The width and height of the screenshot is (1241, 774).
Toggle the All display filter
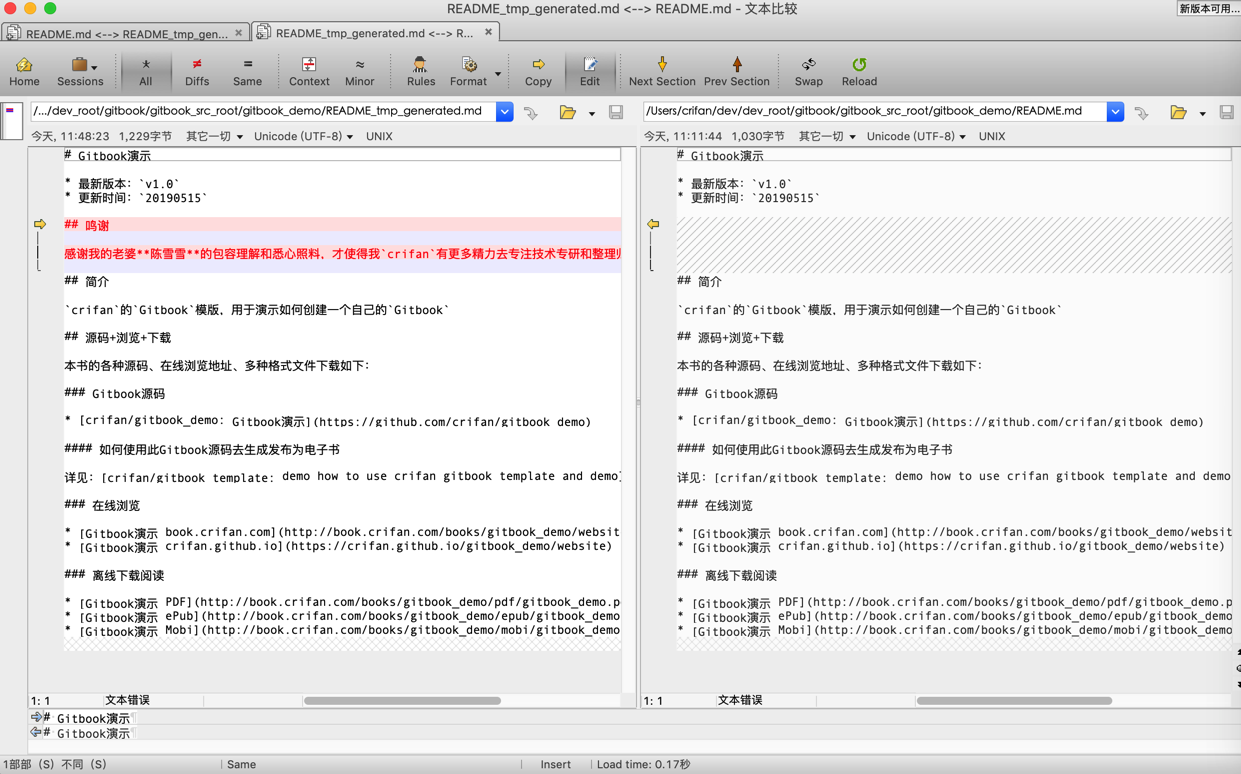point(146,71)
